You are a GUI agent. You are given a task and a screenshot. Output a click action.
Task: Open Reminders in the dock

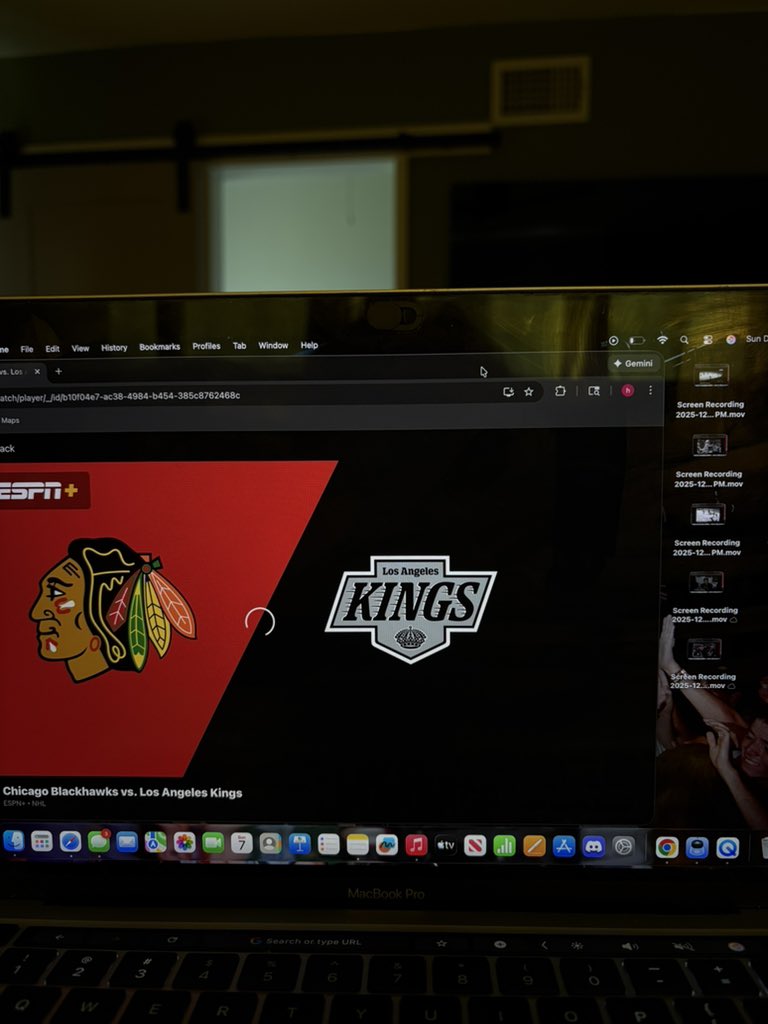tap(328, 844)
